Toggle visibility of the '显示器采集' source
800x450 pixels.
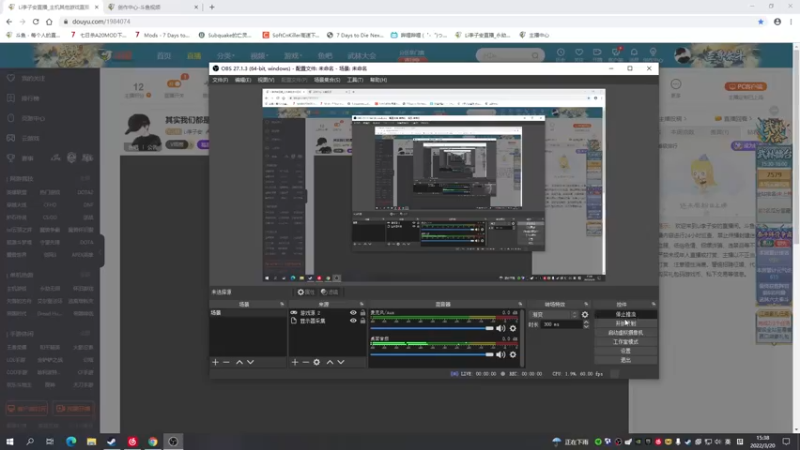click(353, 321)
